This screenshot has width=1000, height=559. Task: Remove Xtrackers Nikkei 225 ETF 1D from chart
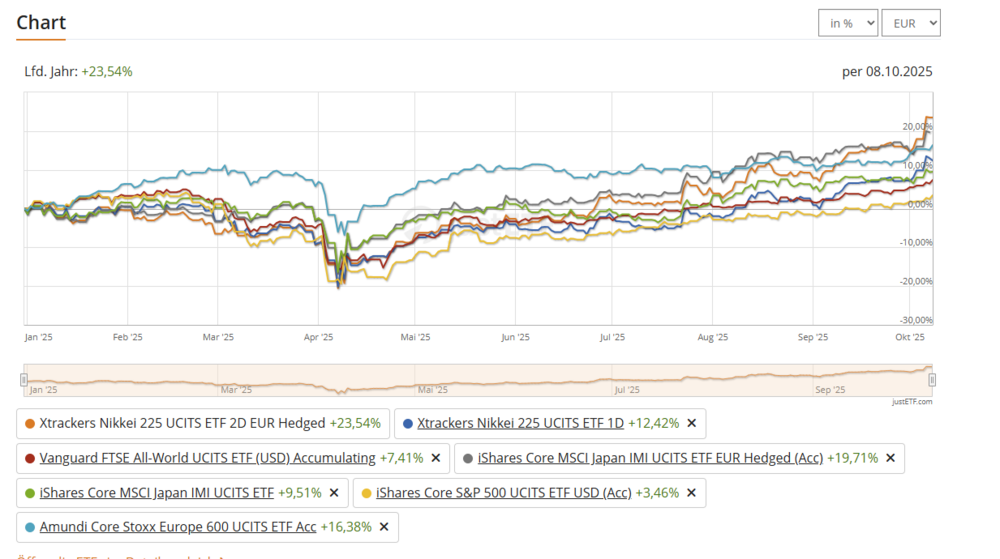(691, 423)
